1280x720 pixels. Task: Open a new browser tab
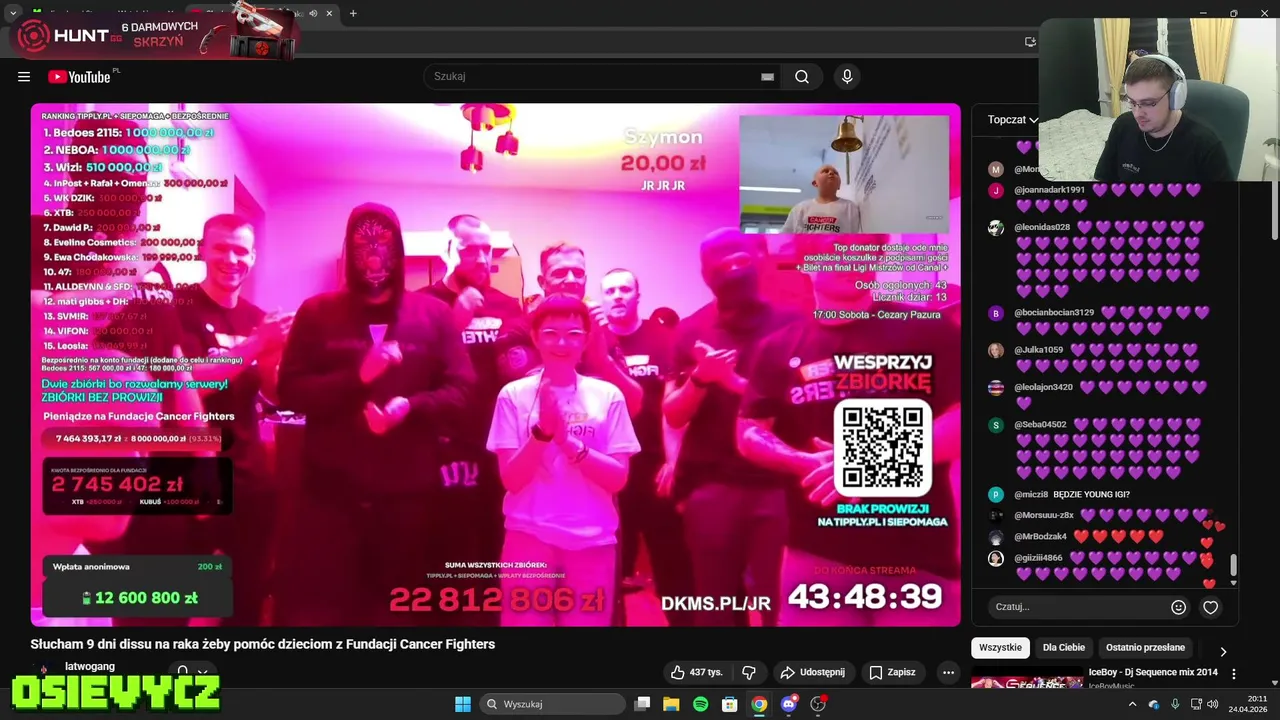(x=353, y=13)
